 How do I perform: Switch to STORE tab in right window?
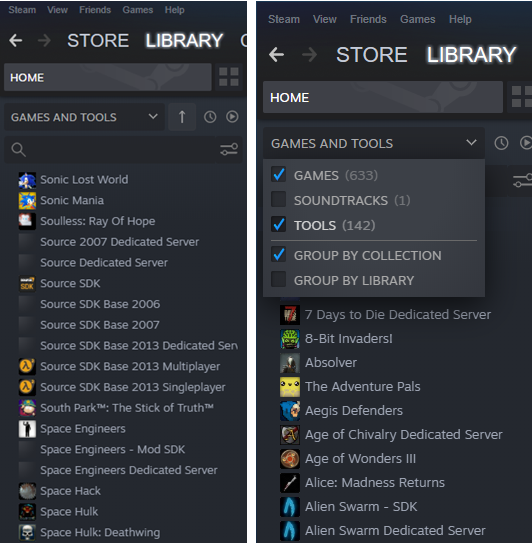click(372, 55)
